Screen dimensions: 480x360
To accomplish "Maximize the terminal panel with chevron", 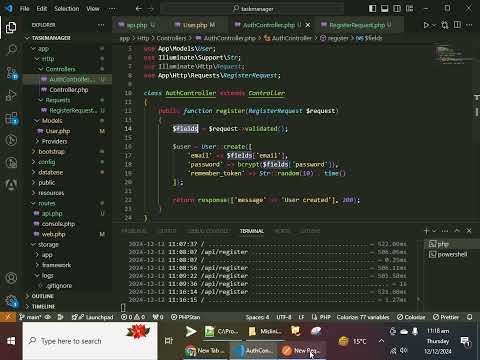I will tap(457, 231).
